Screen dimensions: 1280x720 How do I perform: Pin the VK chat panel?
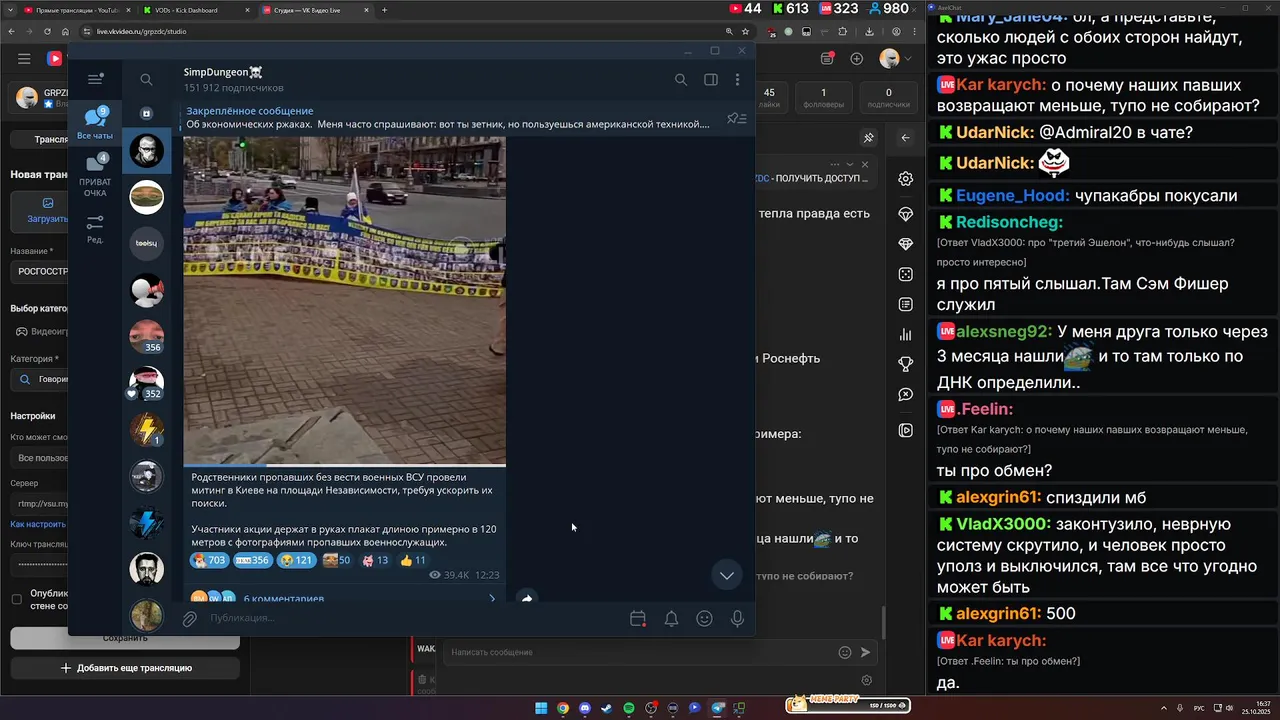coord(869,138)
